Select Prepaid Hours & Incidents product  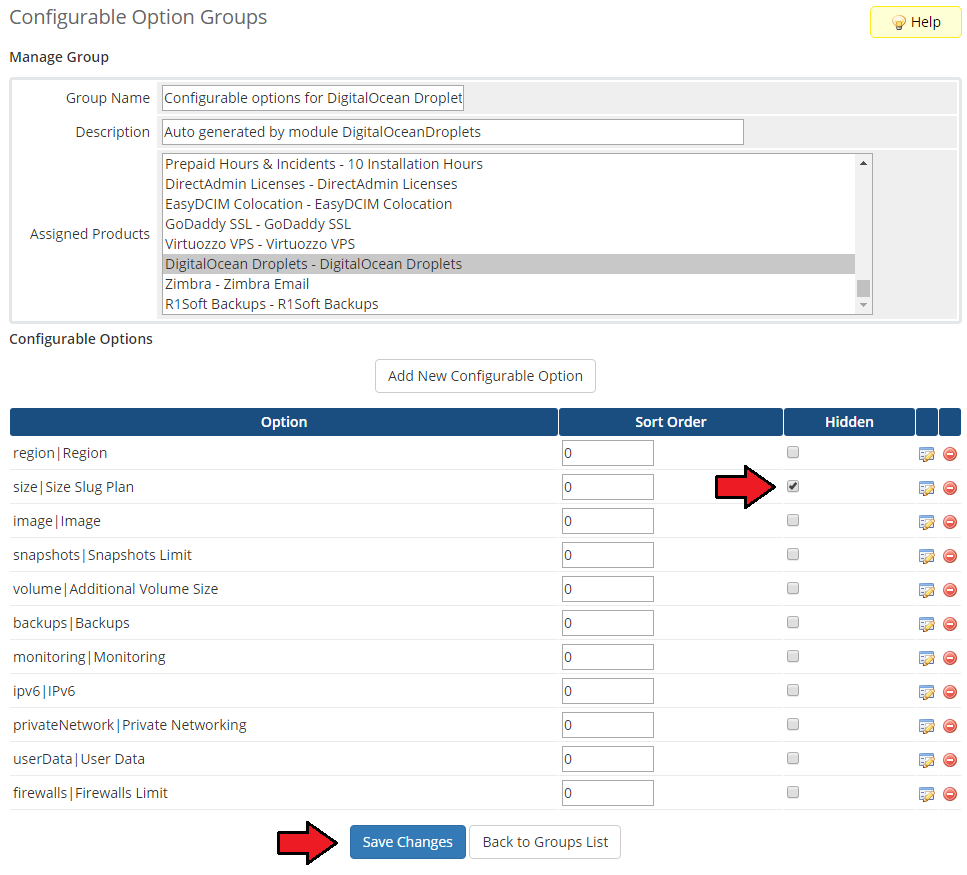[509, 164]
